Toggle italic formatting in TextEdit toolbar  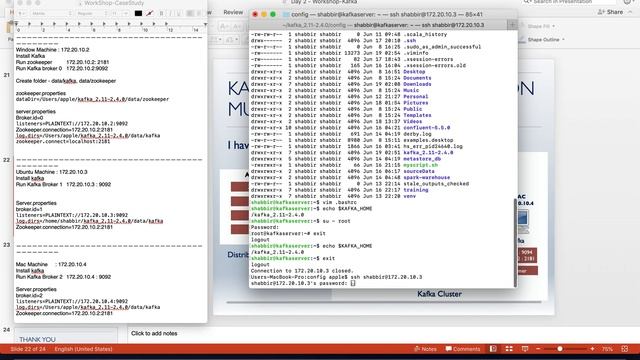[x=170, y=13]
